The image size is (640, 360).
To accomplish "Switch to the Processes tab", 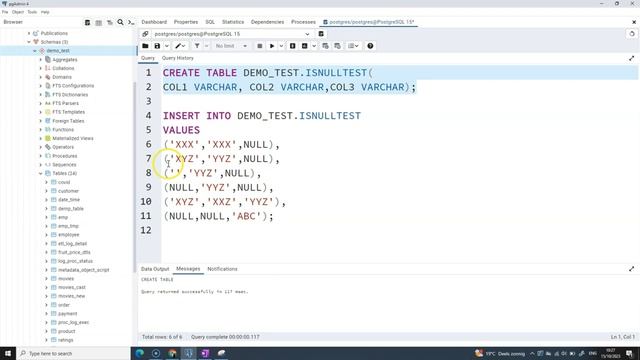I will coord(303,22).
